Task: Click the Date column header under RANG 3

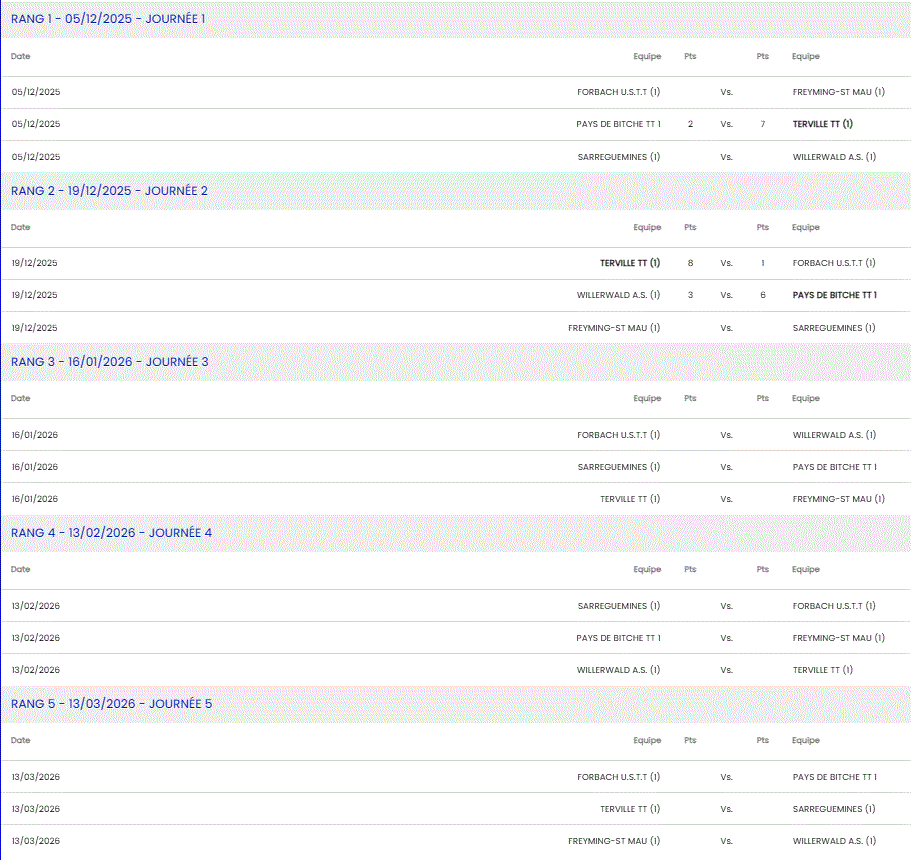Action: click(x=21, y=398)
